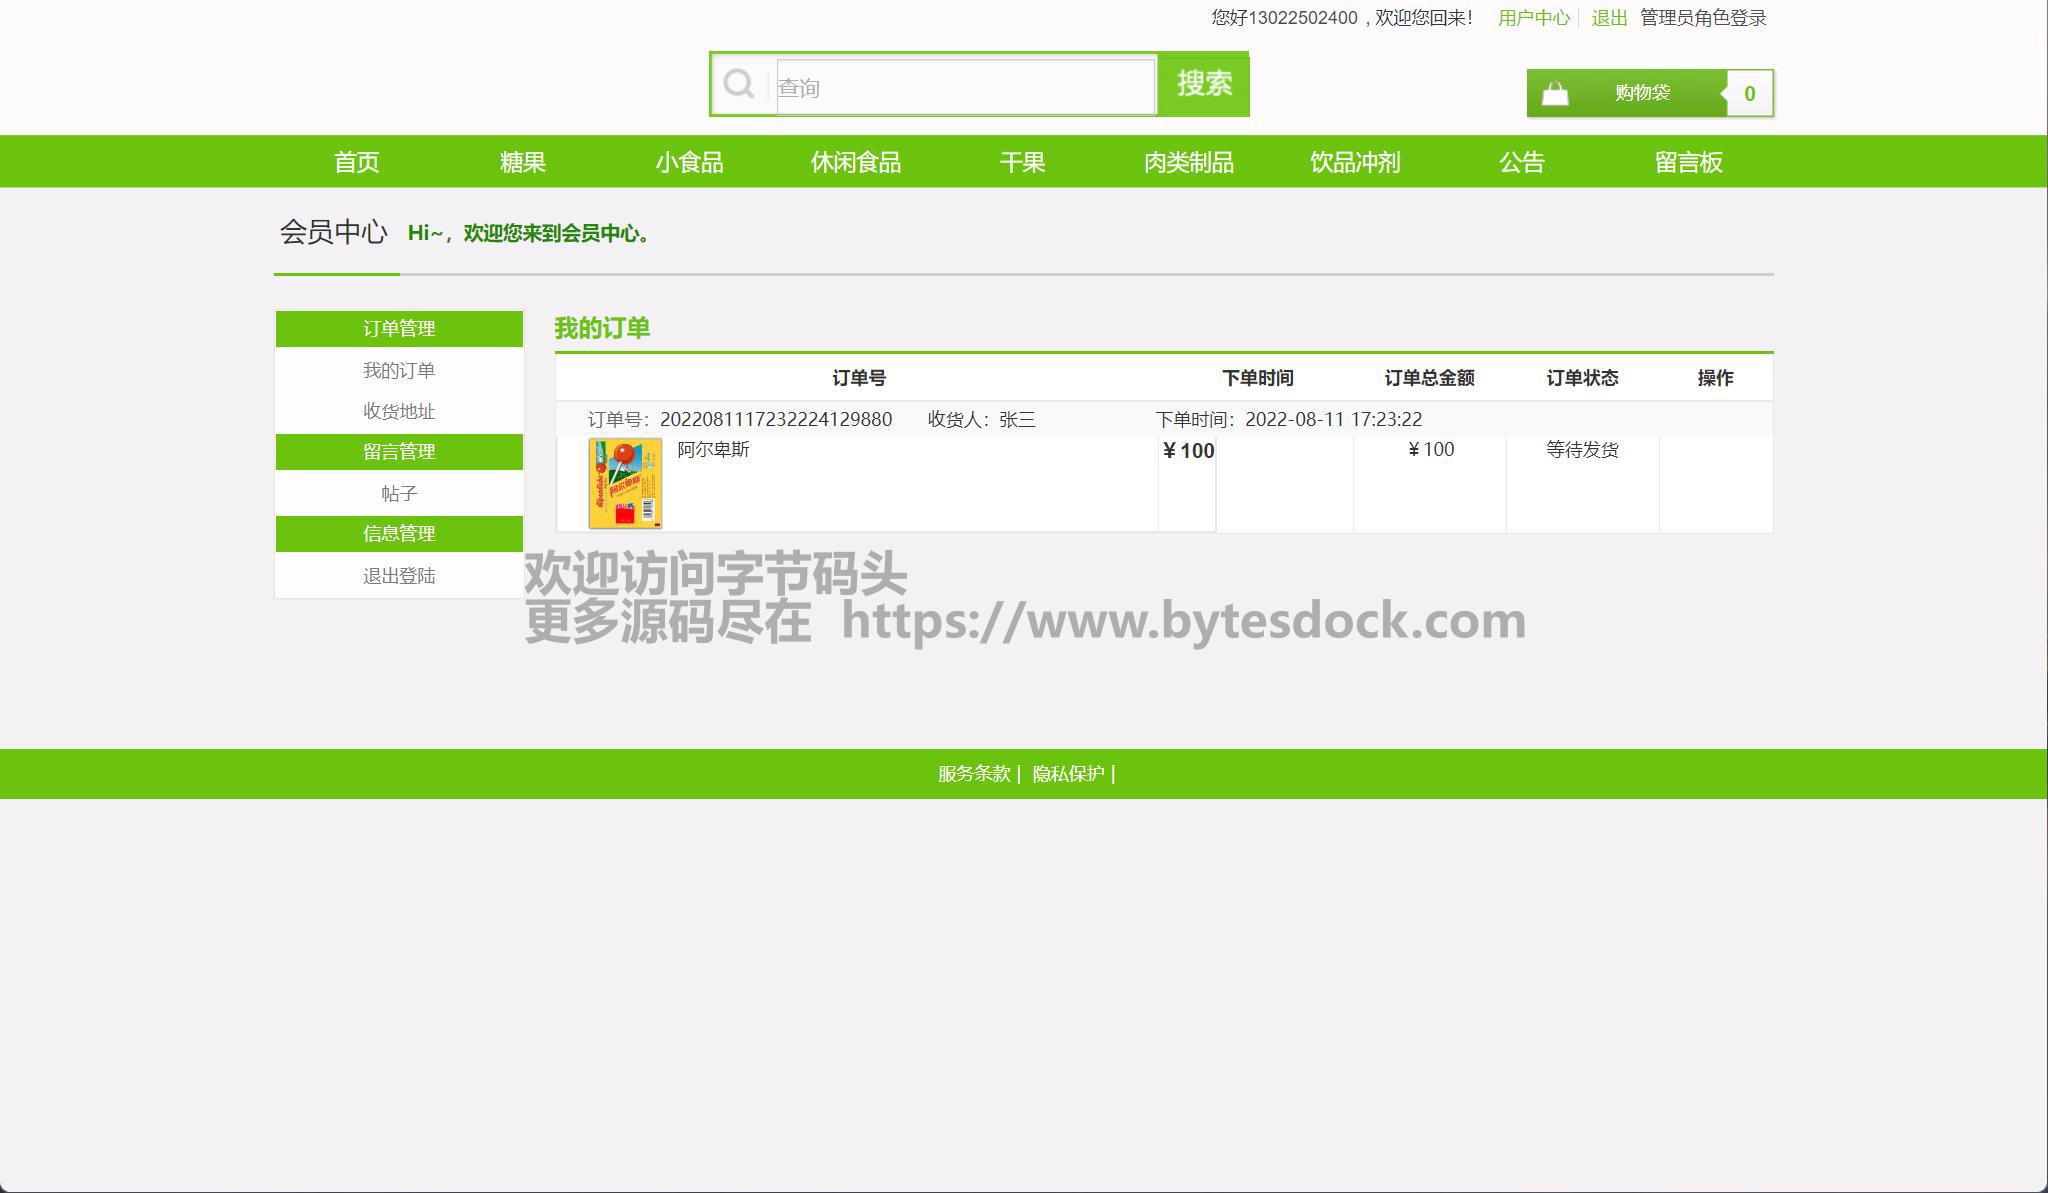The image size is (2048, 1193).
Task: Click 退出登陆 in sidebar
Action: tap(399, 575)
